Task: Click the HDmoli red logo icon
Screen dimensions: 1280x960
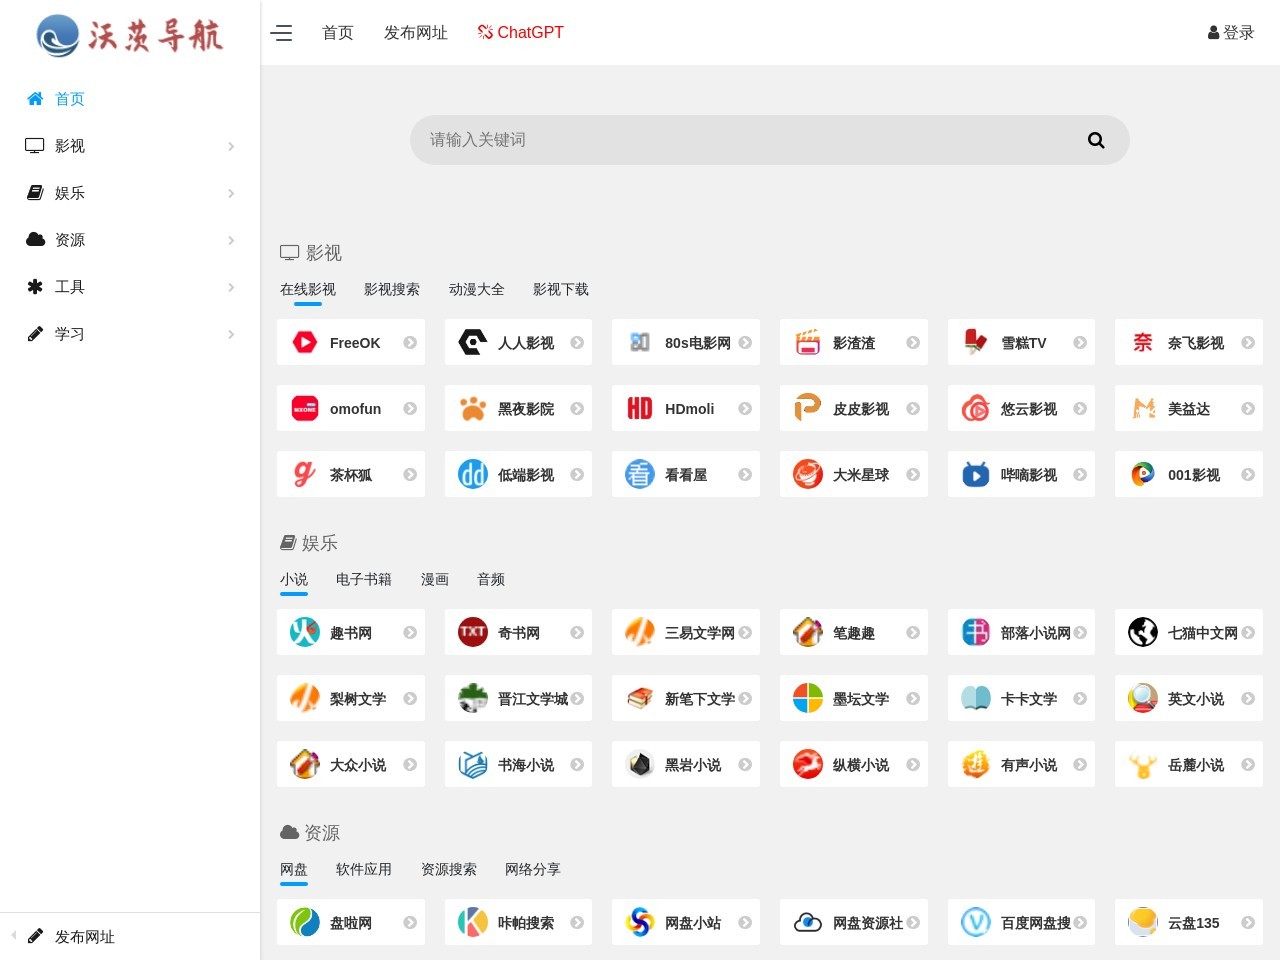Action: (x=640, y=409)
